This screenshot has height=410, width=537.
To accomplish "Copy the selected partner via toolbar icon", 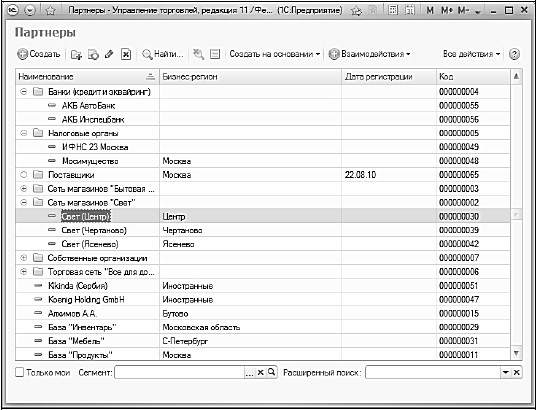I will tap(93, 54).
